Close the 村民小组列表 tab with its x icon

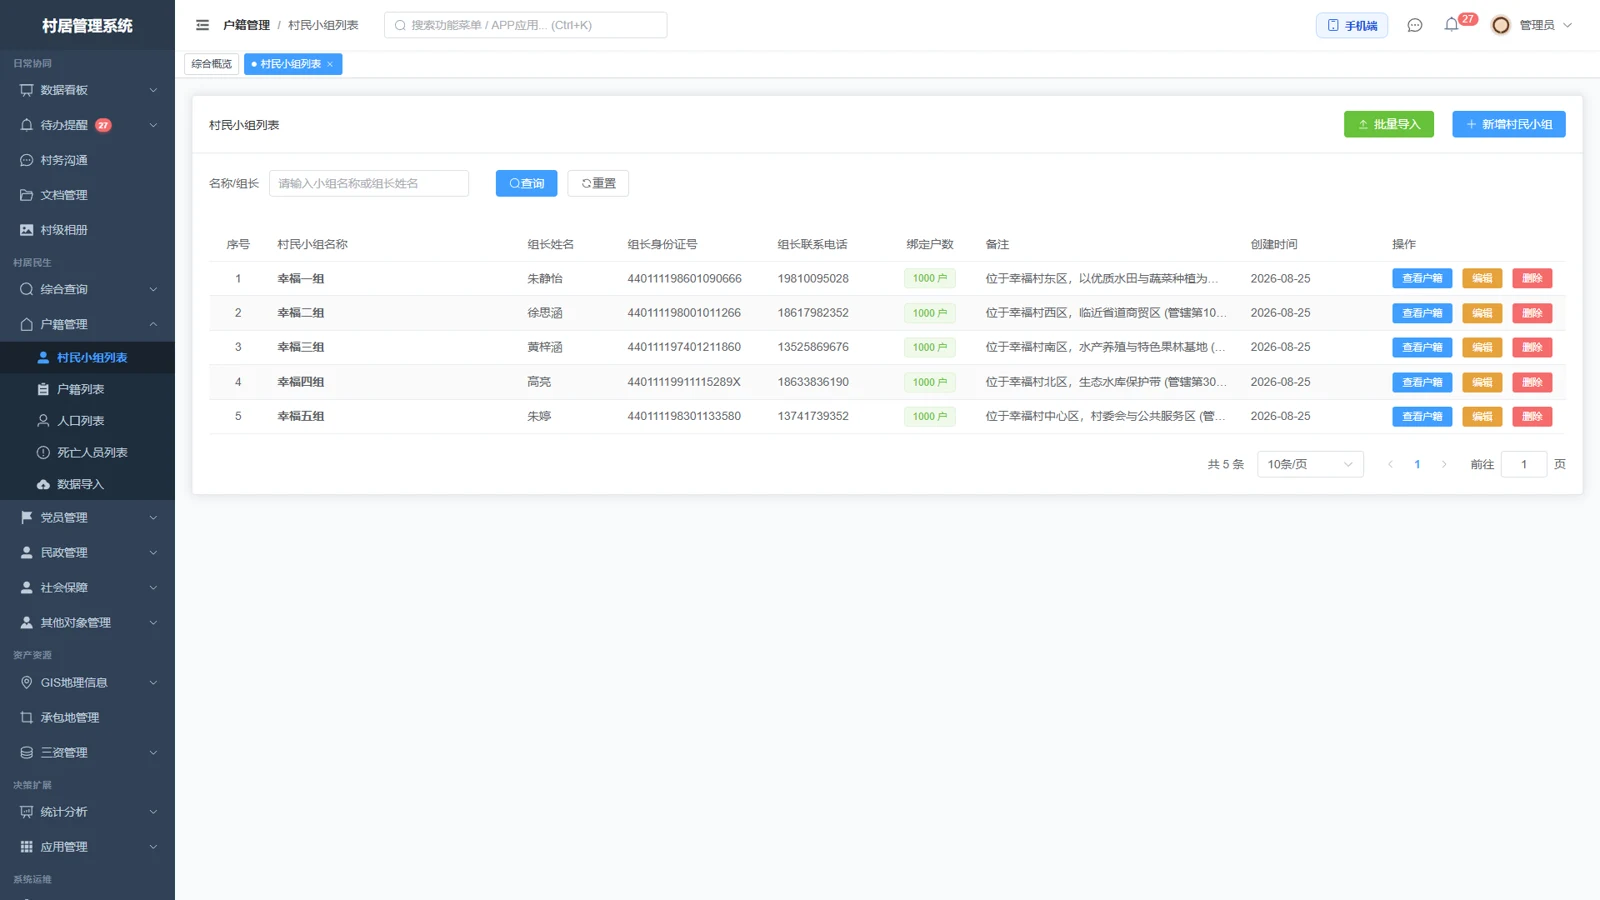click(x=330, y=64)
